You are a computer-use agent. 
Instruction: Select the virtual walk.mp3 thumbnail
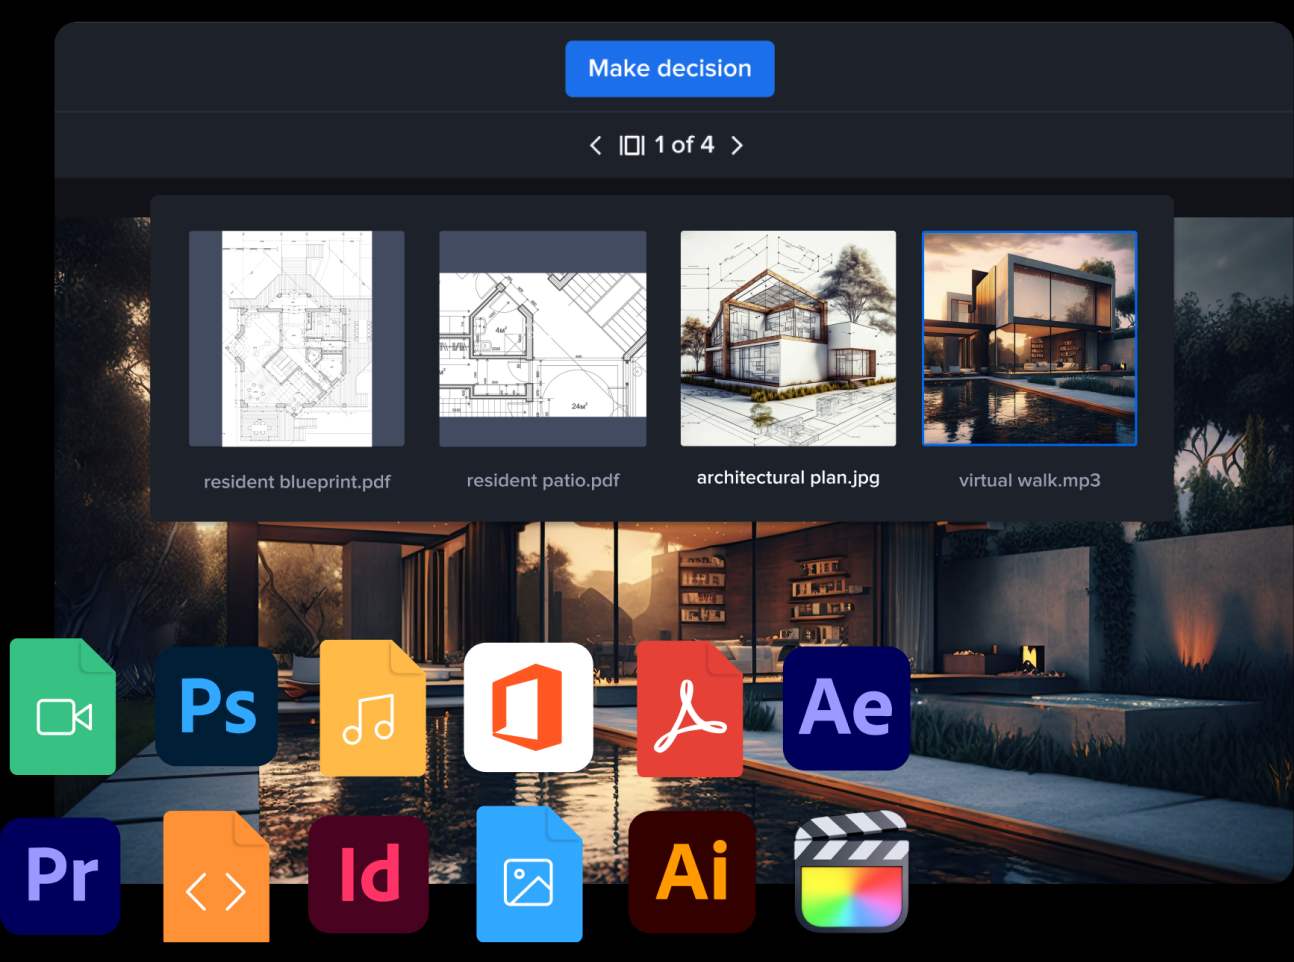pos(1029,338)
